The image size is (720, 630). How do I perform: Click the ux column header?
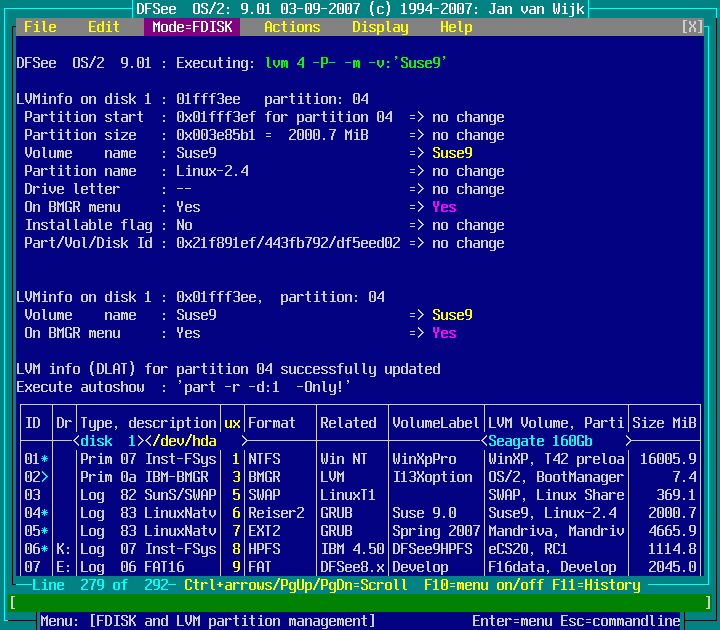233,423
